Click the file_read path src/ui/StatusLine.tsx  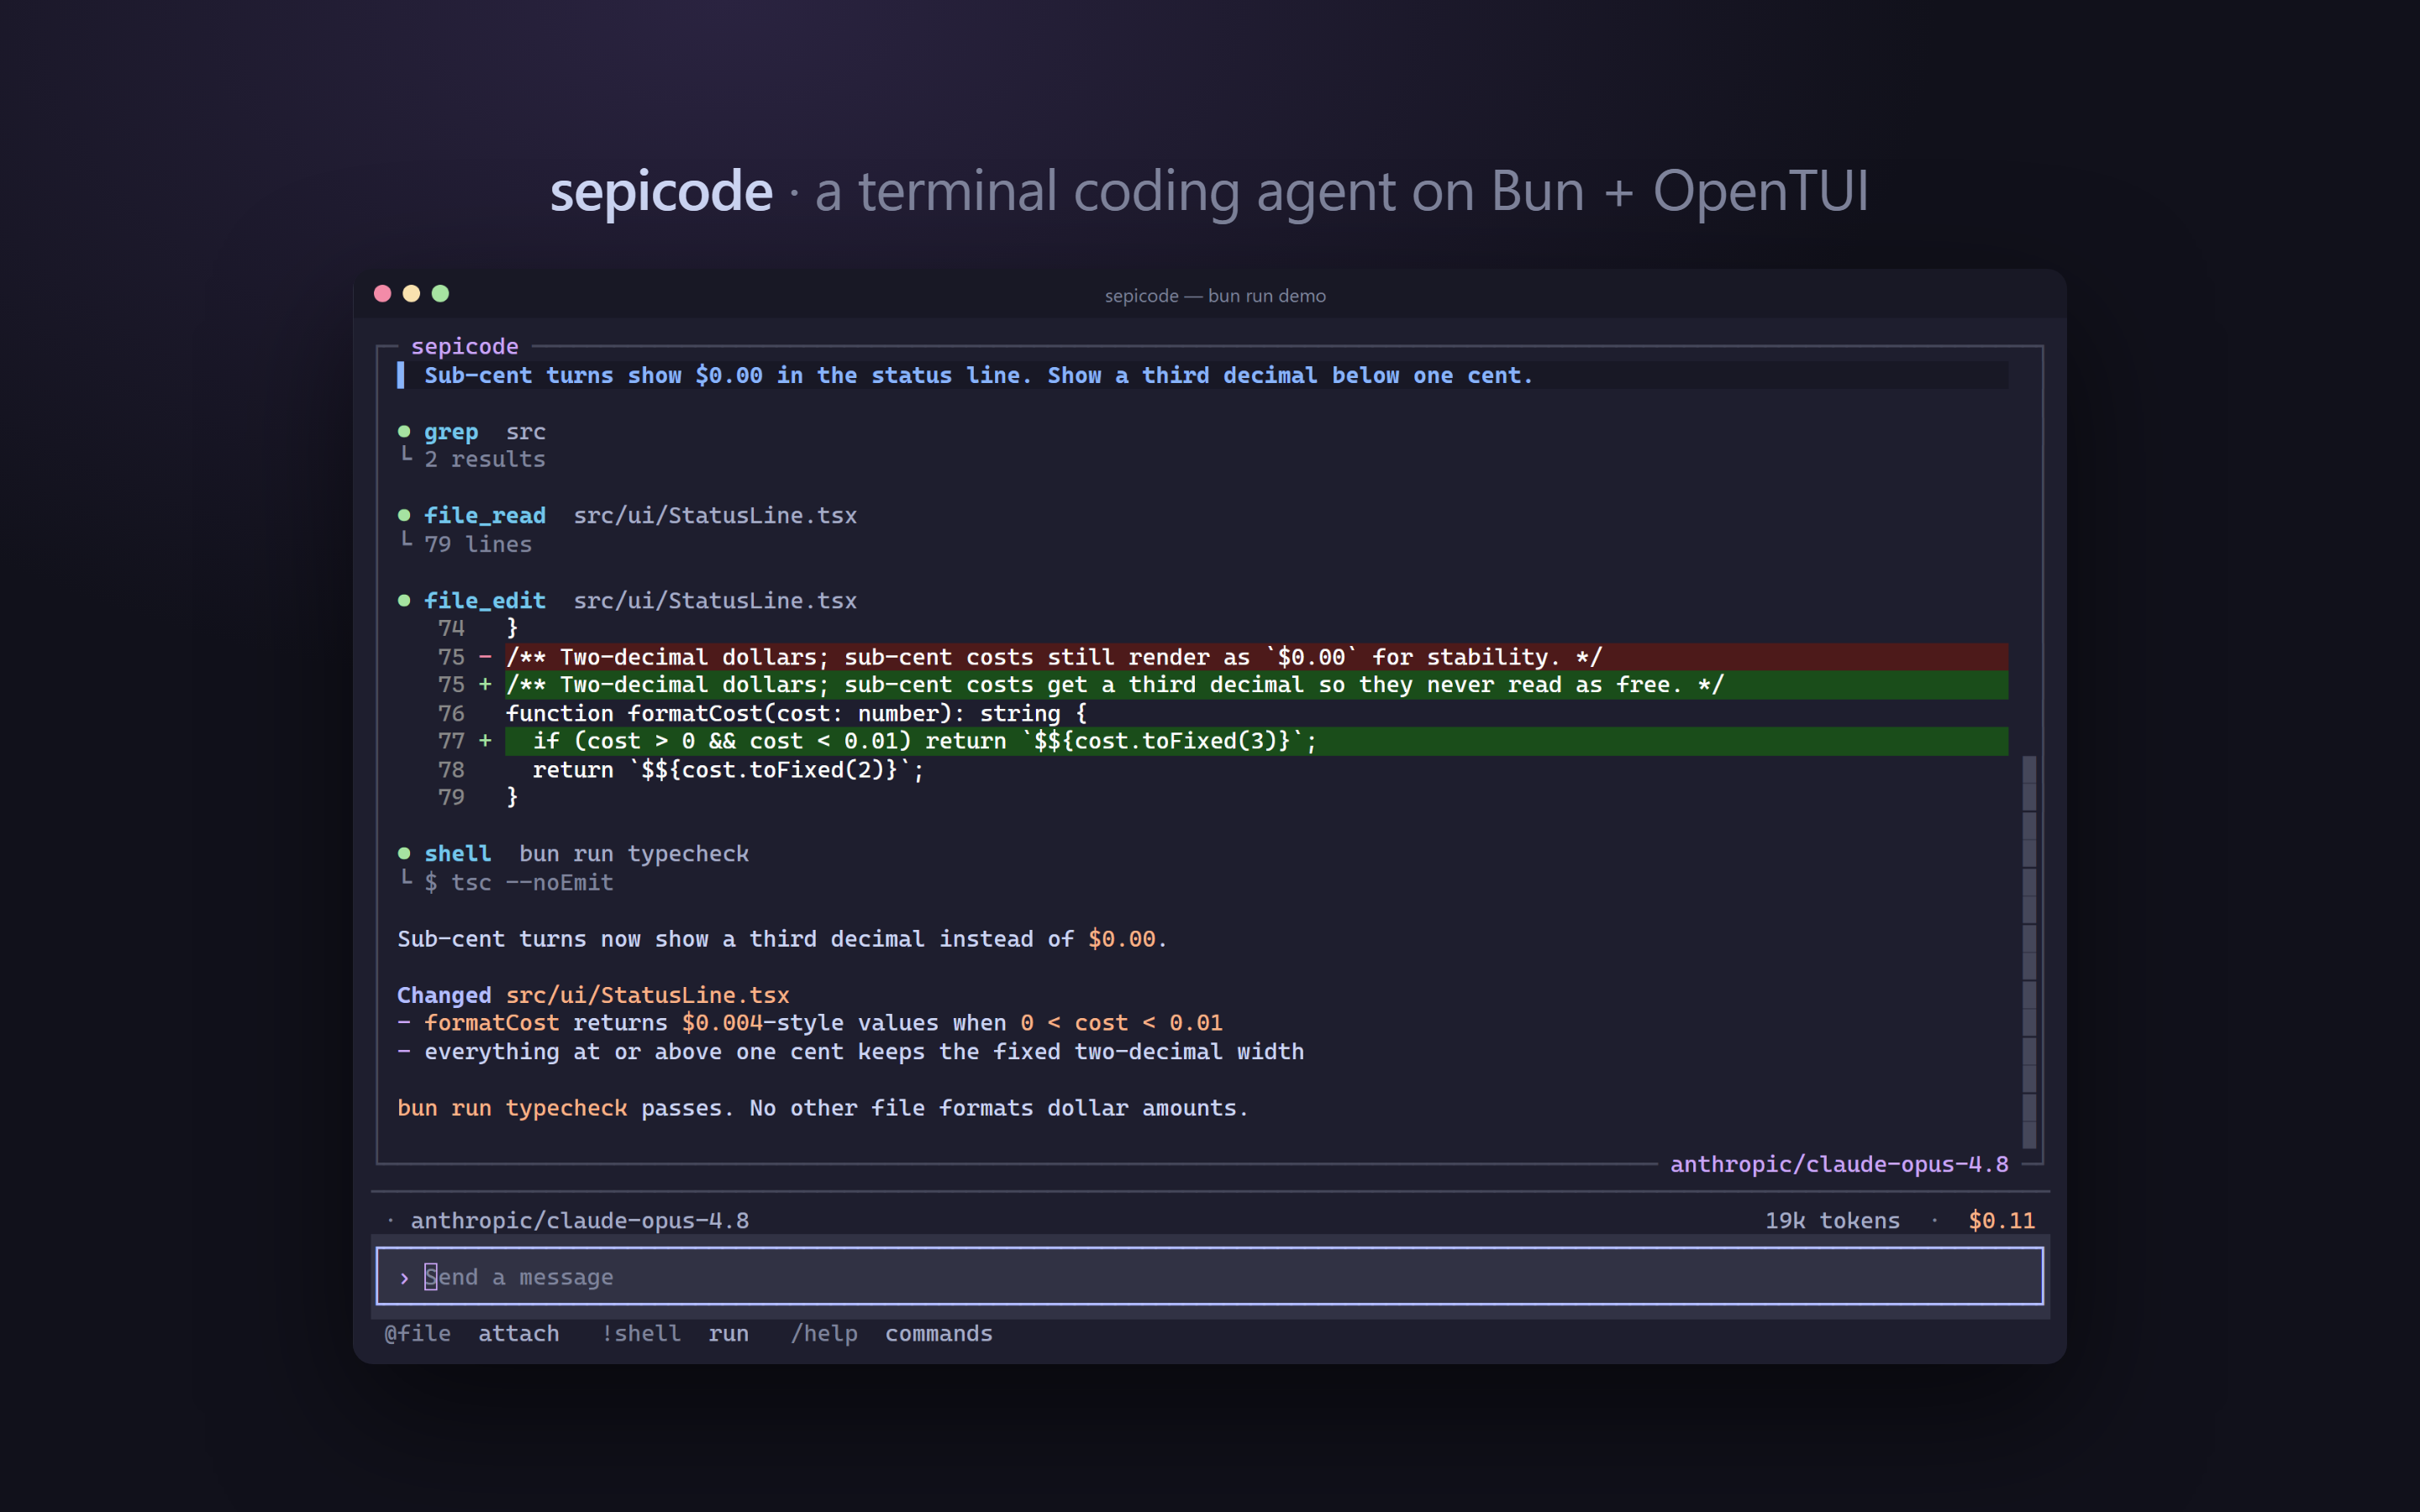tap(715, 516)
